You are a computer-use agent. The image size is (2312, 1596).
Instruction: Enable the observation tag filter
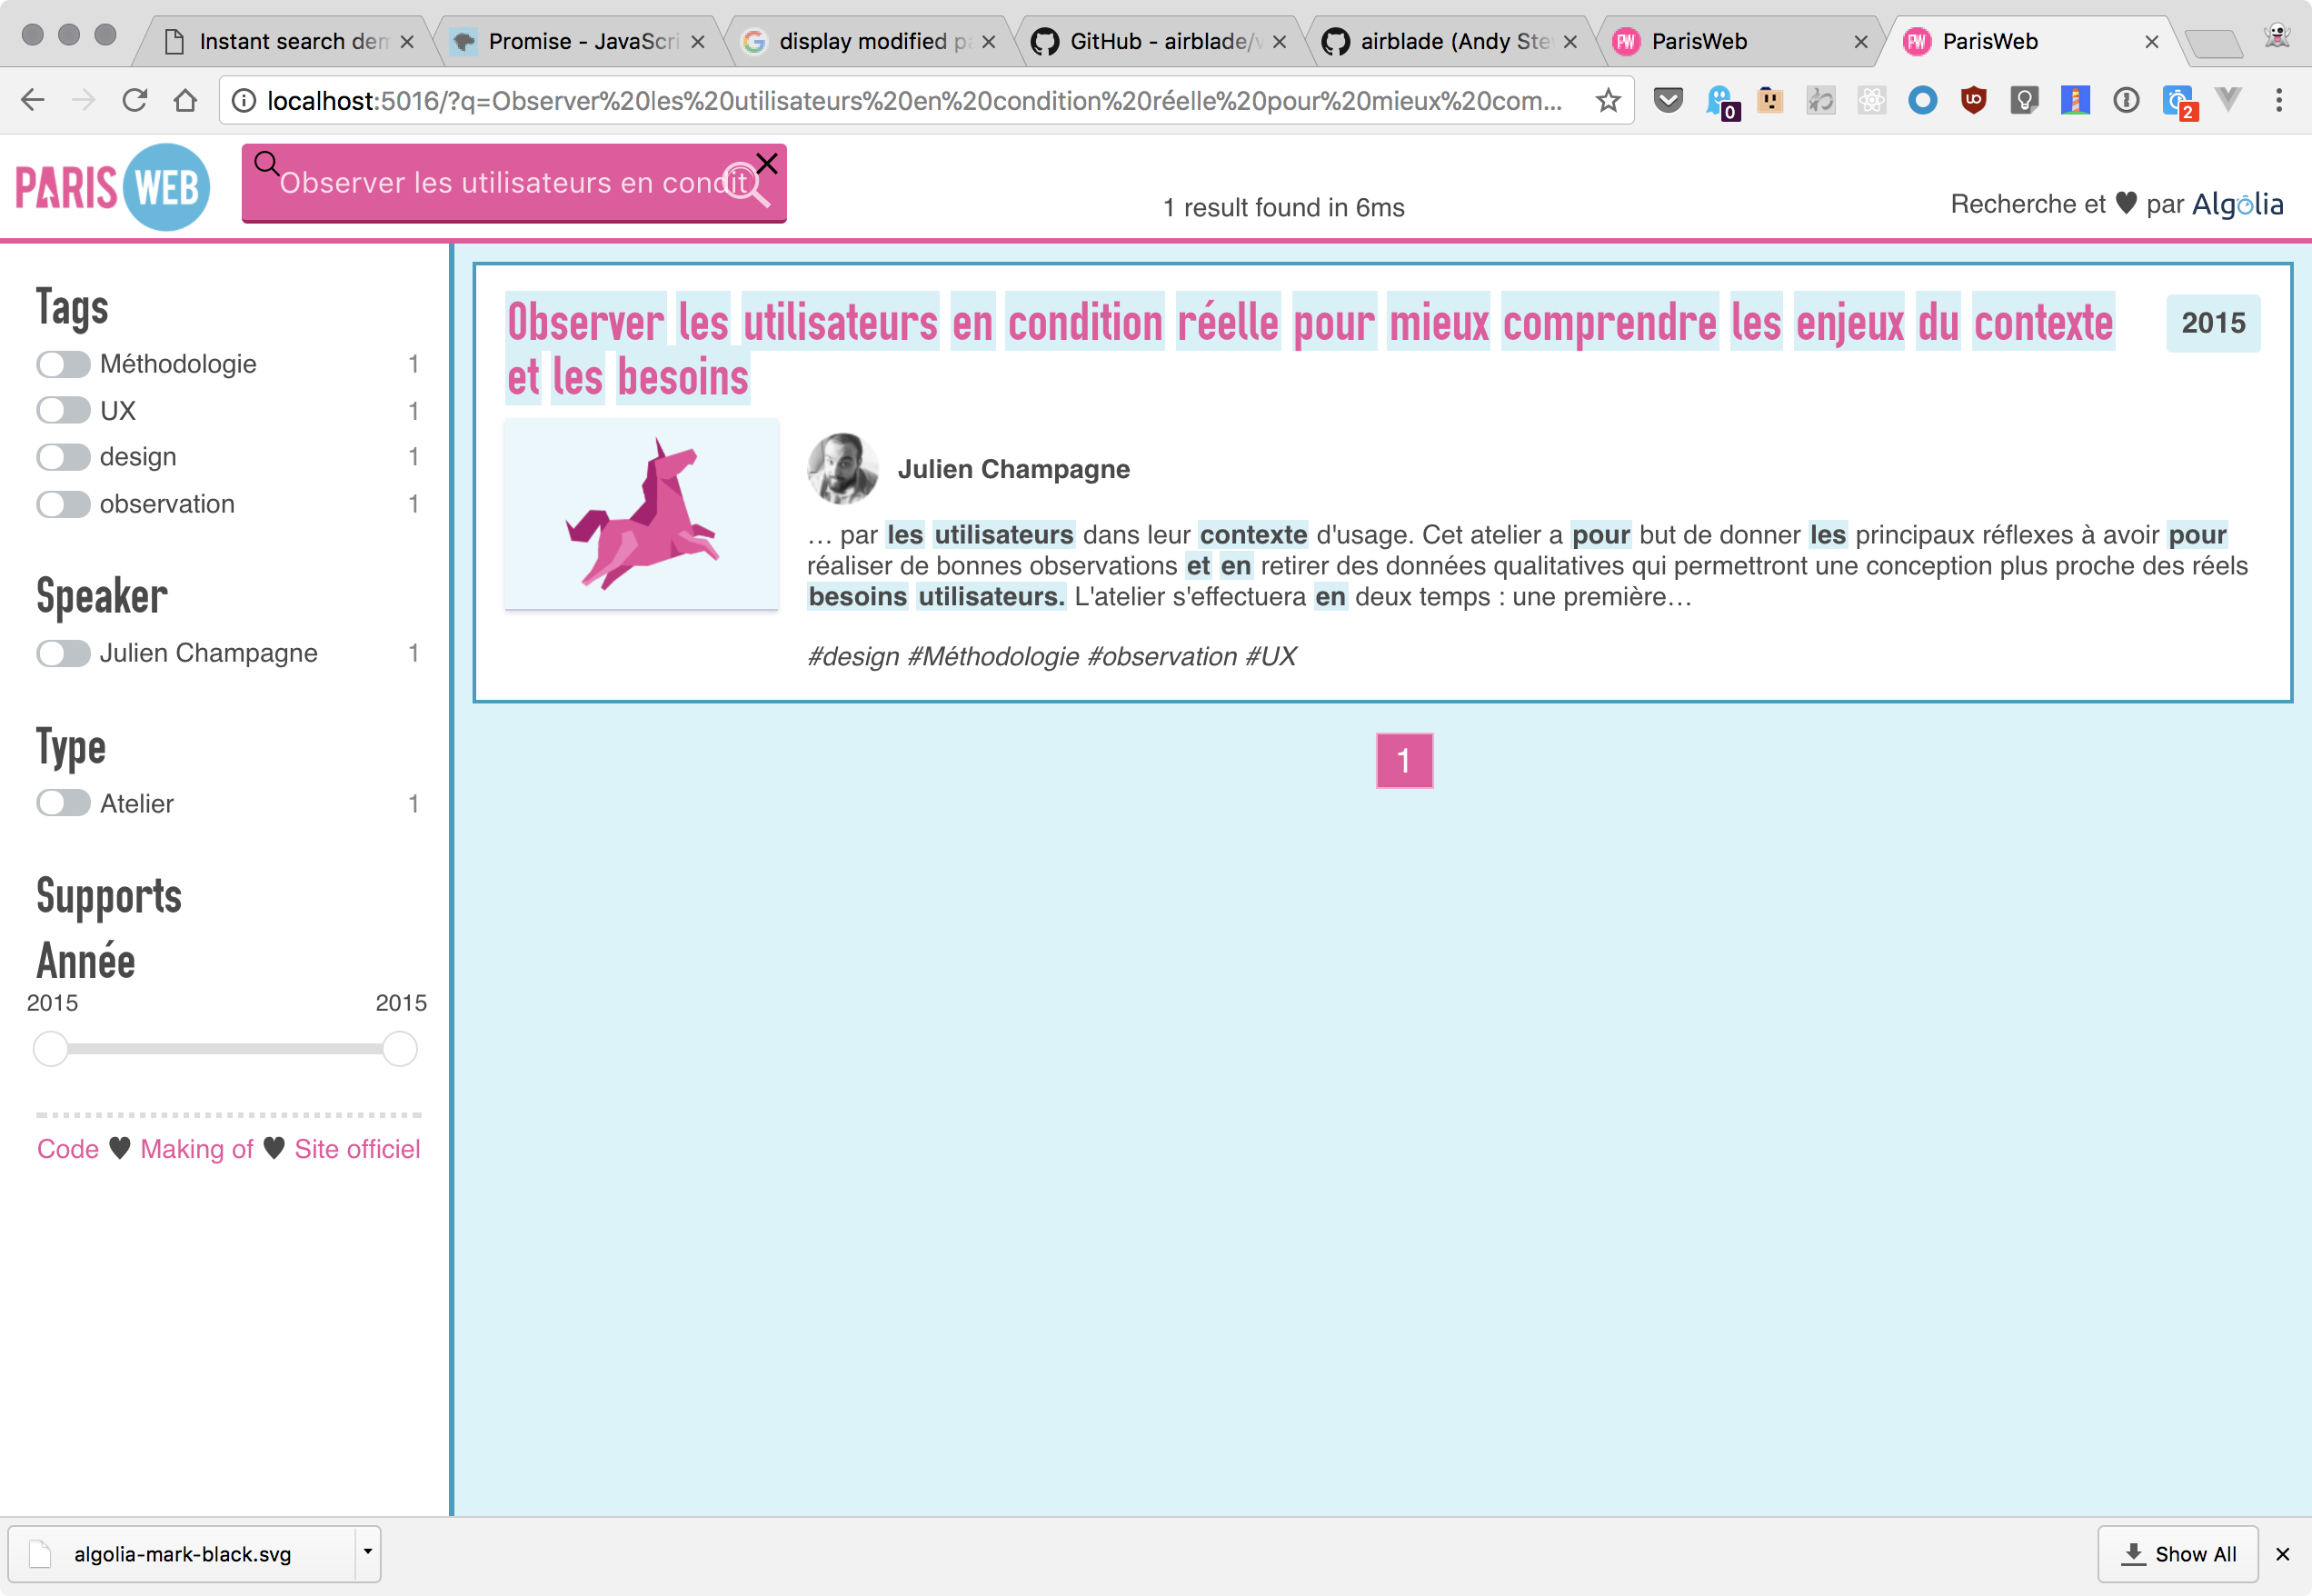(x=63, y=504)
